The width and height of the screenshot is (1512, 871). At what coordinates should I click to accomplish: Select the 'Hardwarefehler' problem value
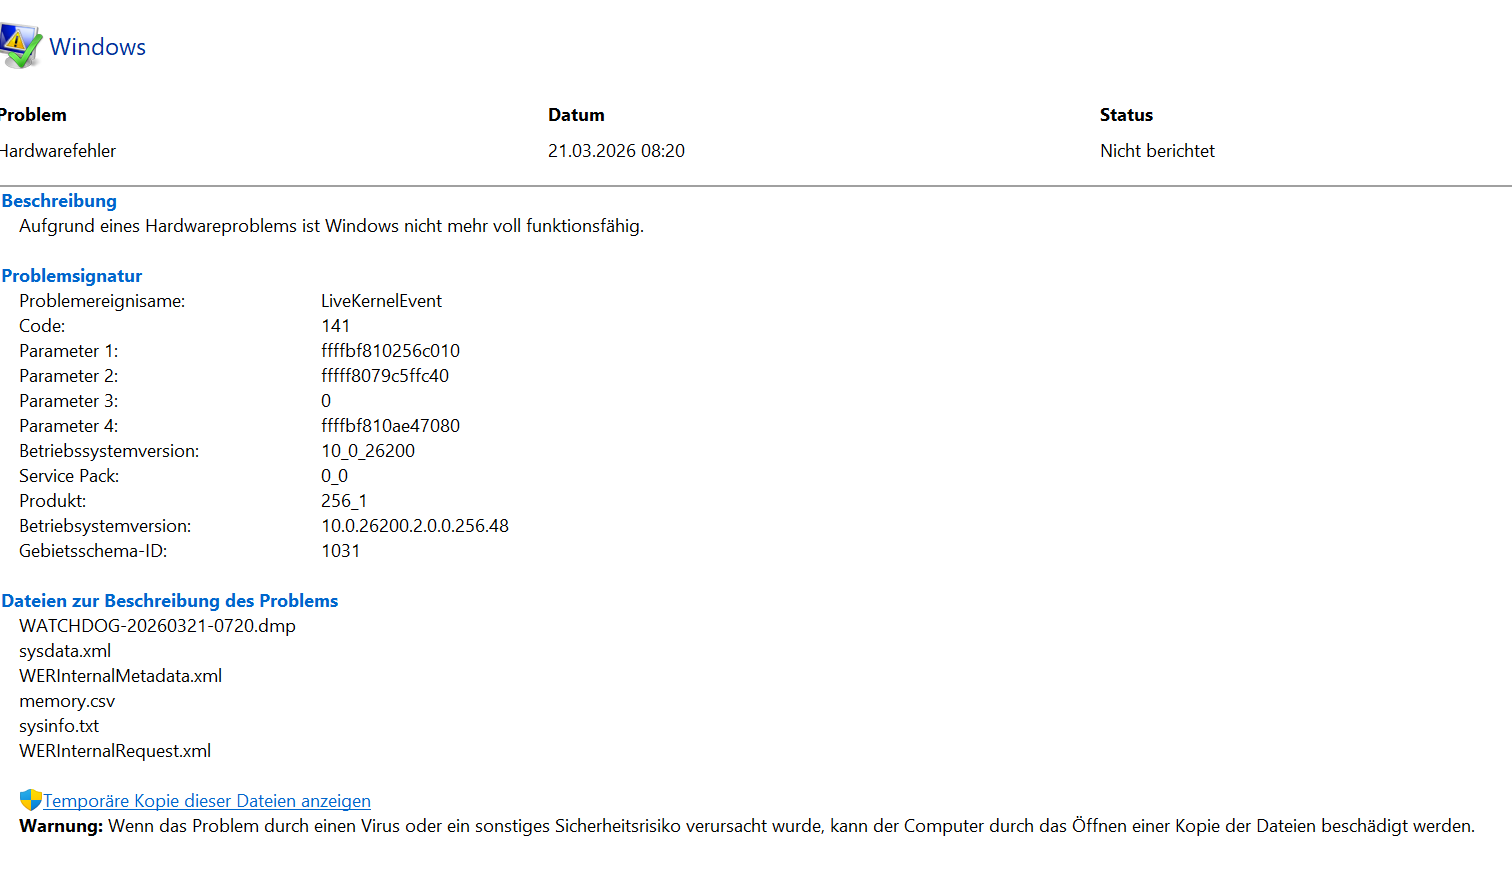pyautogui.click(x=58, y=151)
